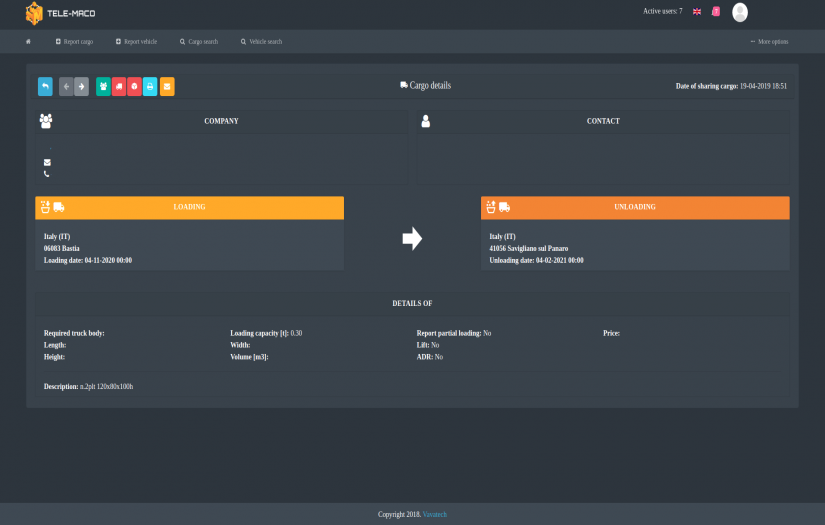Open the user profile avatar
The width and height of the screenshot is (825, 525).
point(740,12)
